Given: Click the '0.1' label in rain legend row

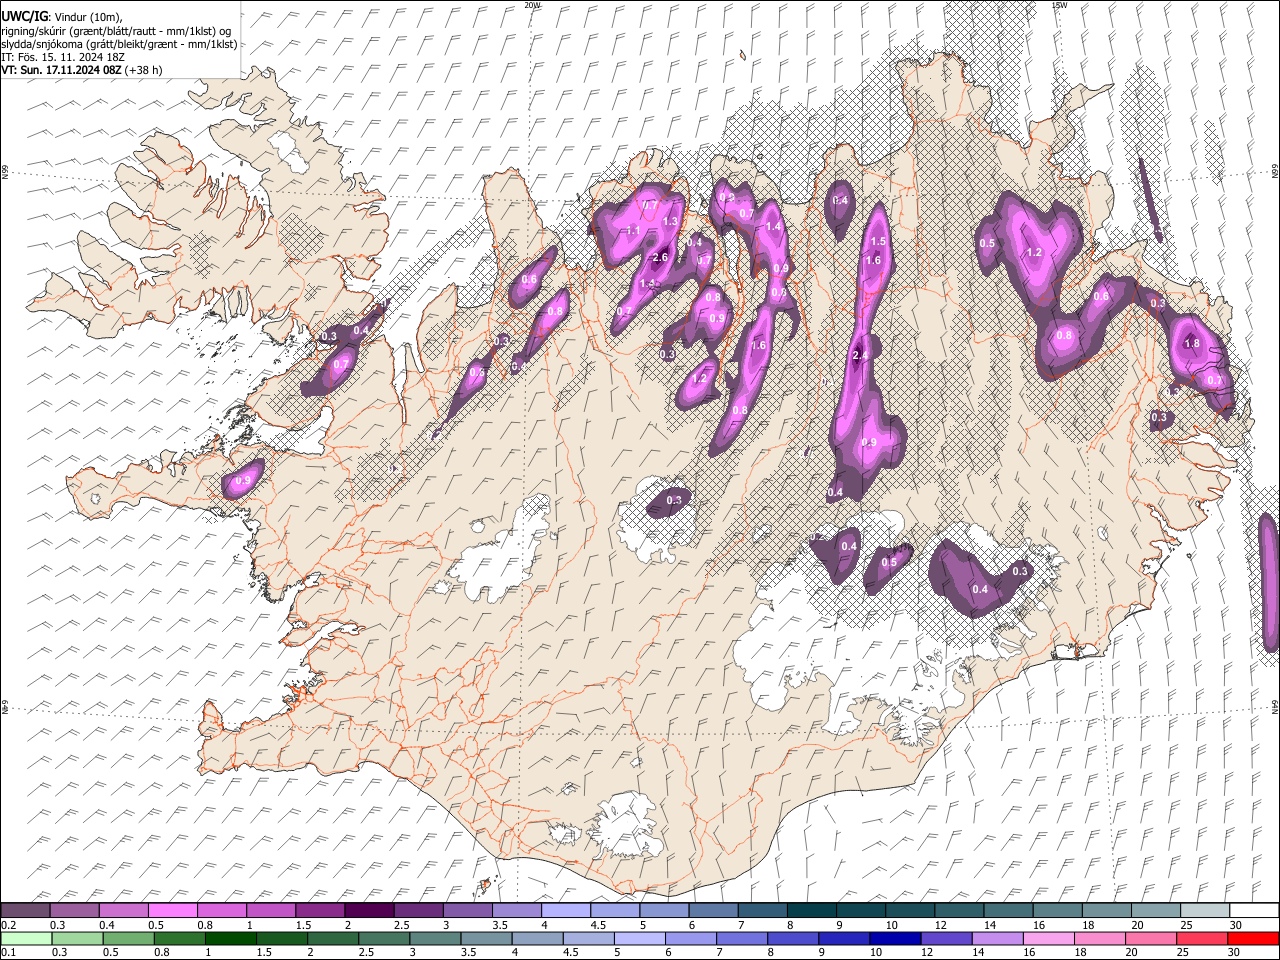Looking at the screenshot, I should [8, 953].
